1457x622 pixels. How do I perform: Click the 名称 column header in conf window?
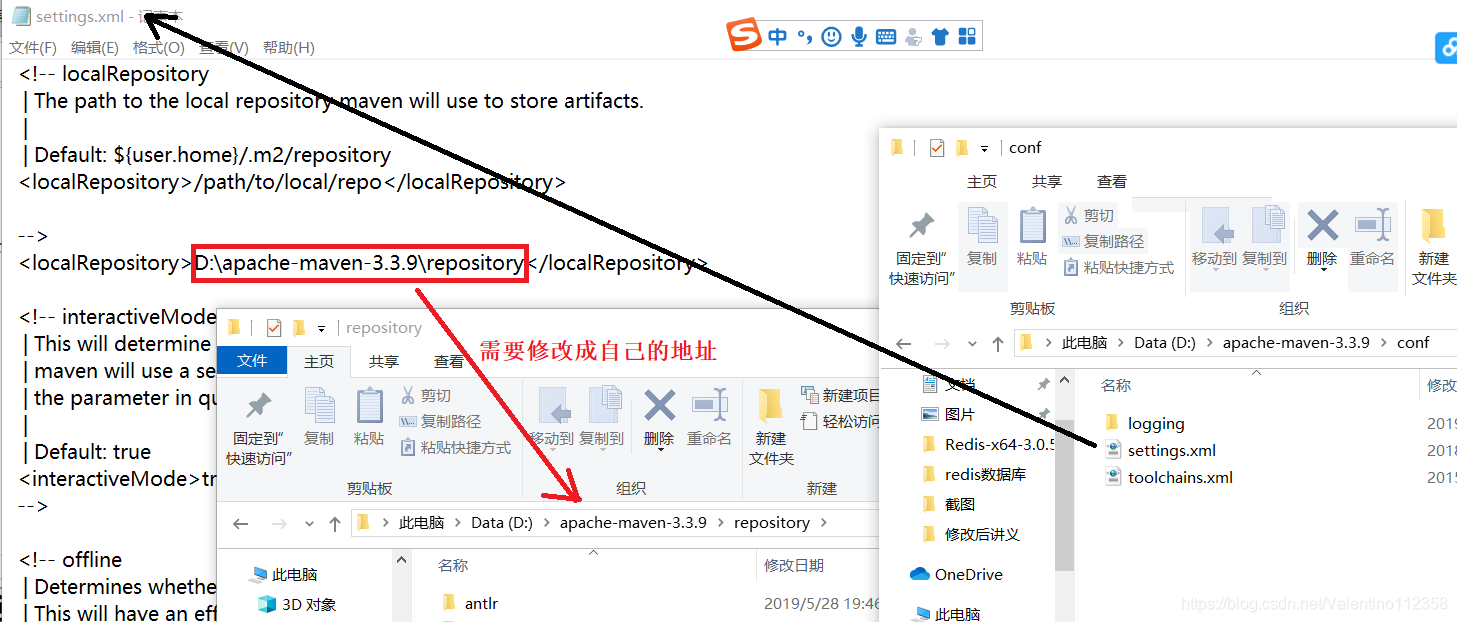click(x=1116, y=385)
